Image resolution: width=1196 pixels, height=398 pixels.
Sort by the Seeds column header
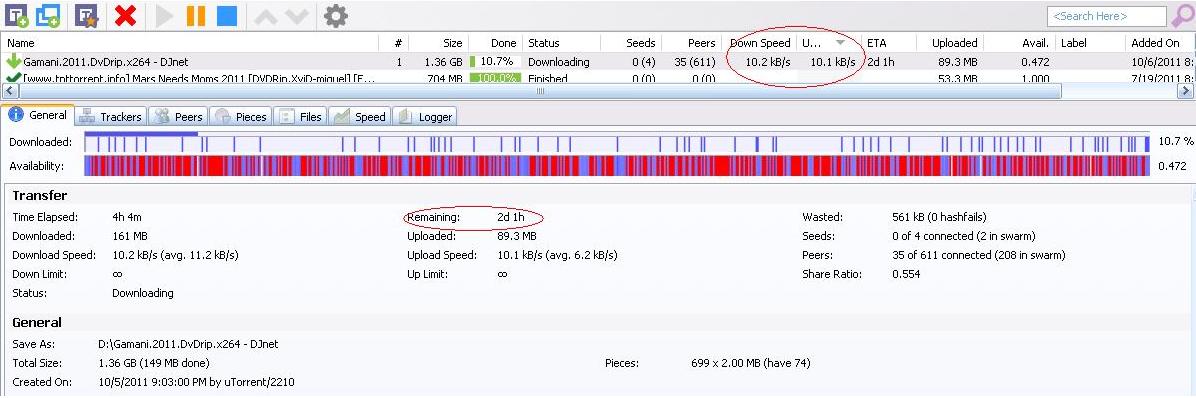point(631,43)
